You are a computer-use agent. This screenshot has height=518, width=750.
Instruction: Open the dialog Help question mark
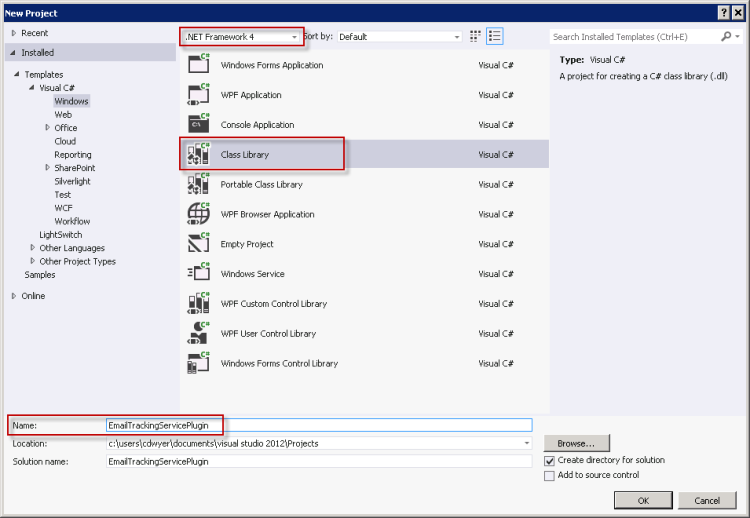[x=724, y=13]
